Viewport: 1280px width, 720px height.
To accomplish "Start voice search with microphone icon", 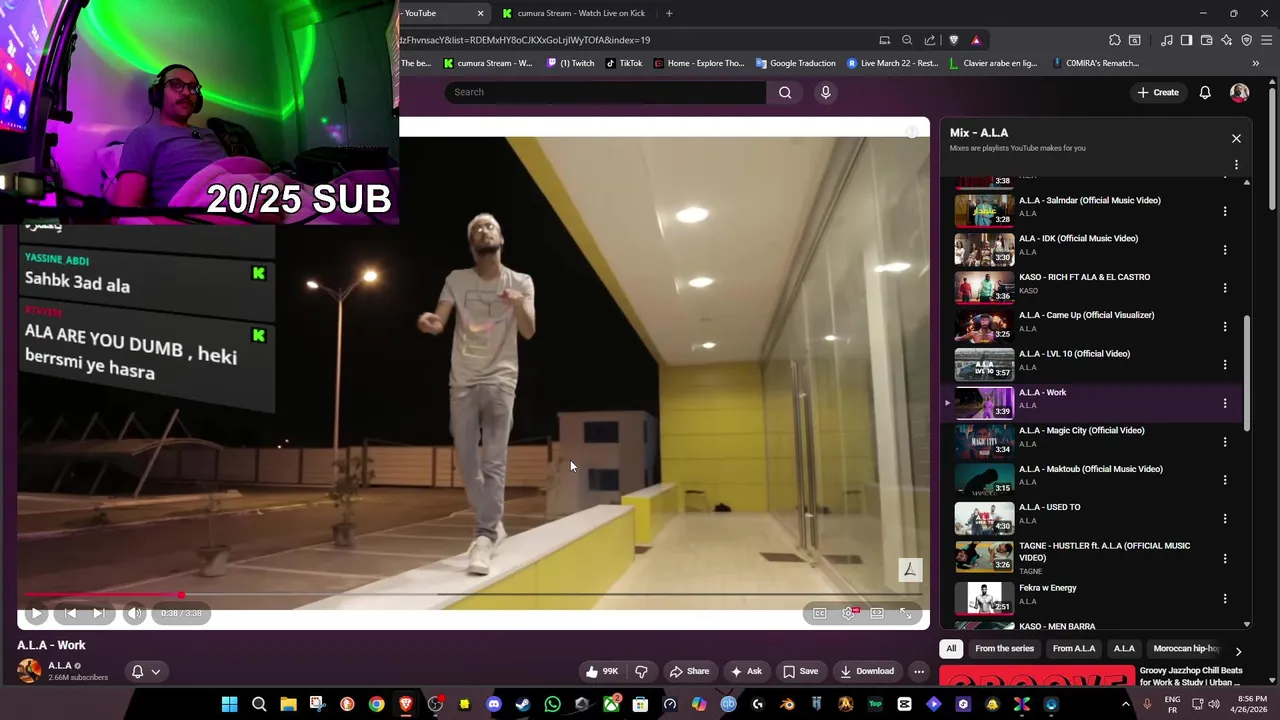I will click(x=825, y=92).
